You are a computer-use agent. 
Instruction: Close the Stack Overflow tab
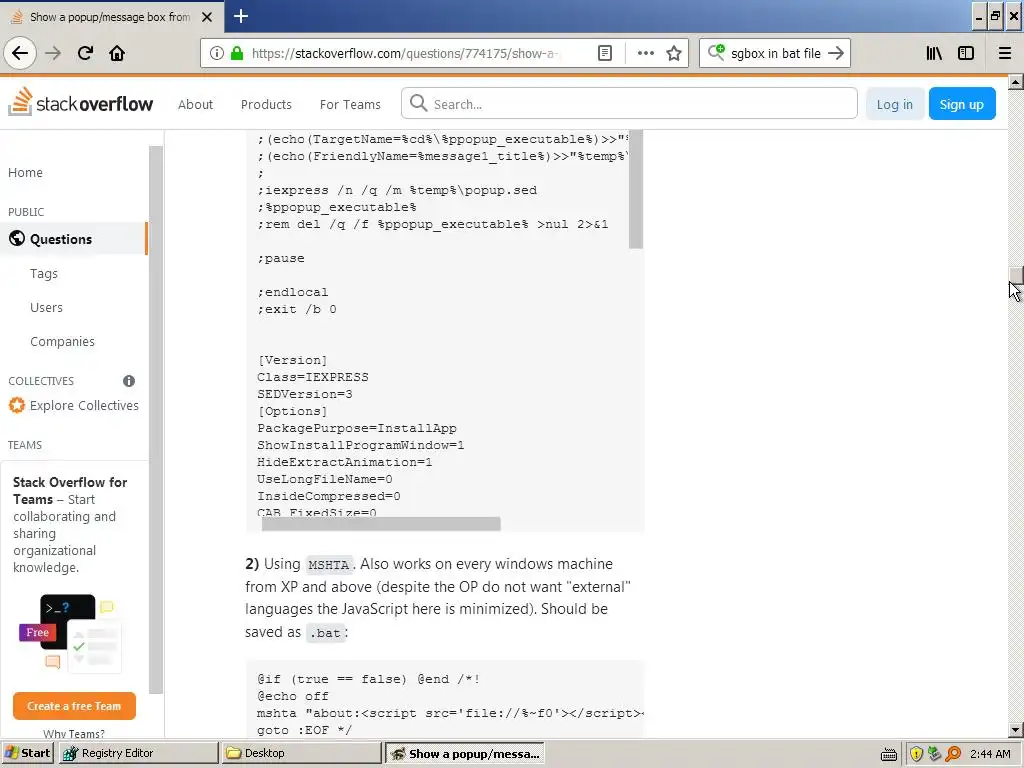(207, 17)
